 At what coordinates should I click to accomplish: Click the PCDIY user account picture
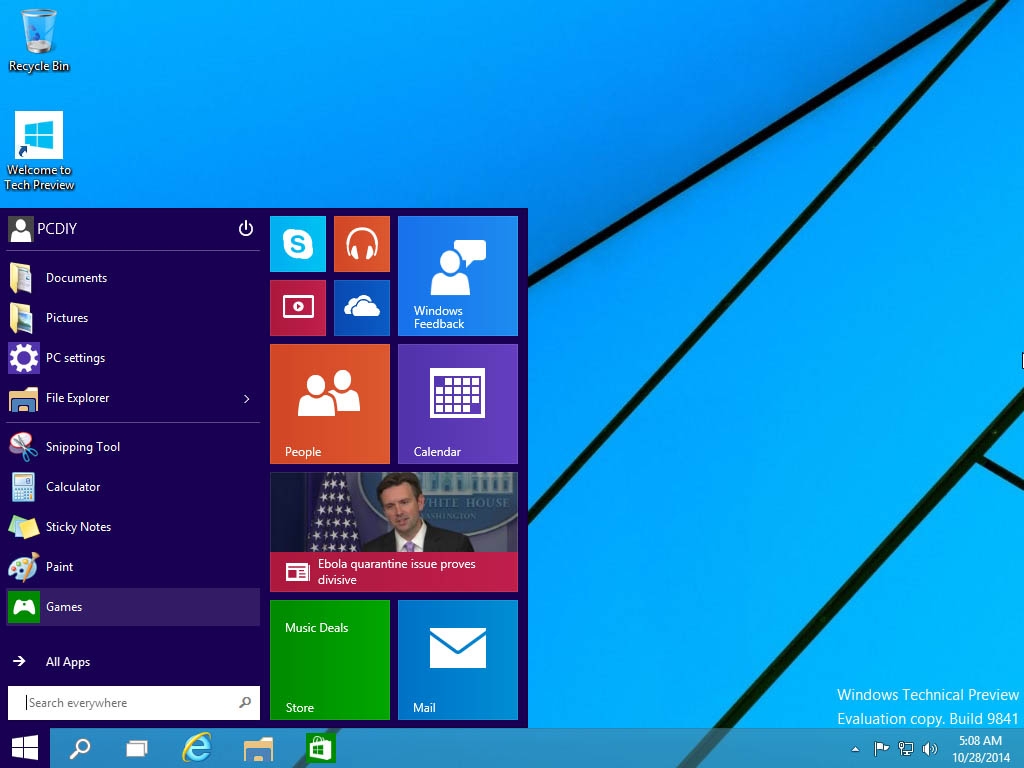point(21,229)
